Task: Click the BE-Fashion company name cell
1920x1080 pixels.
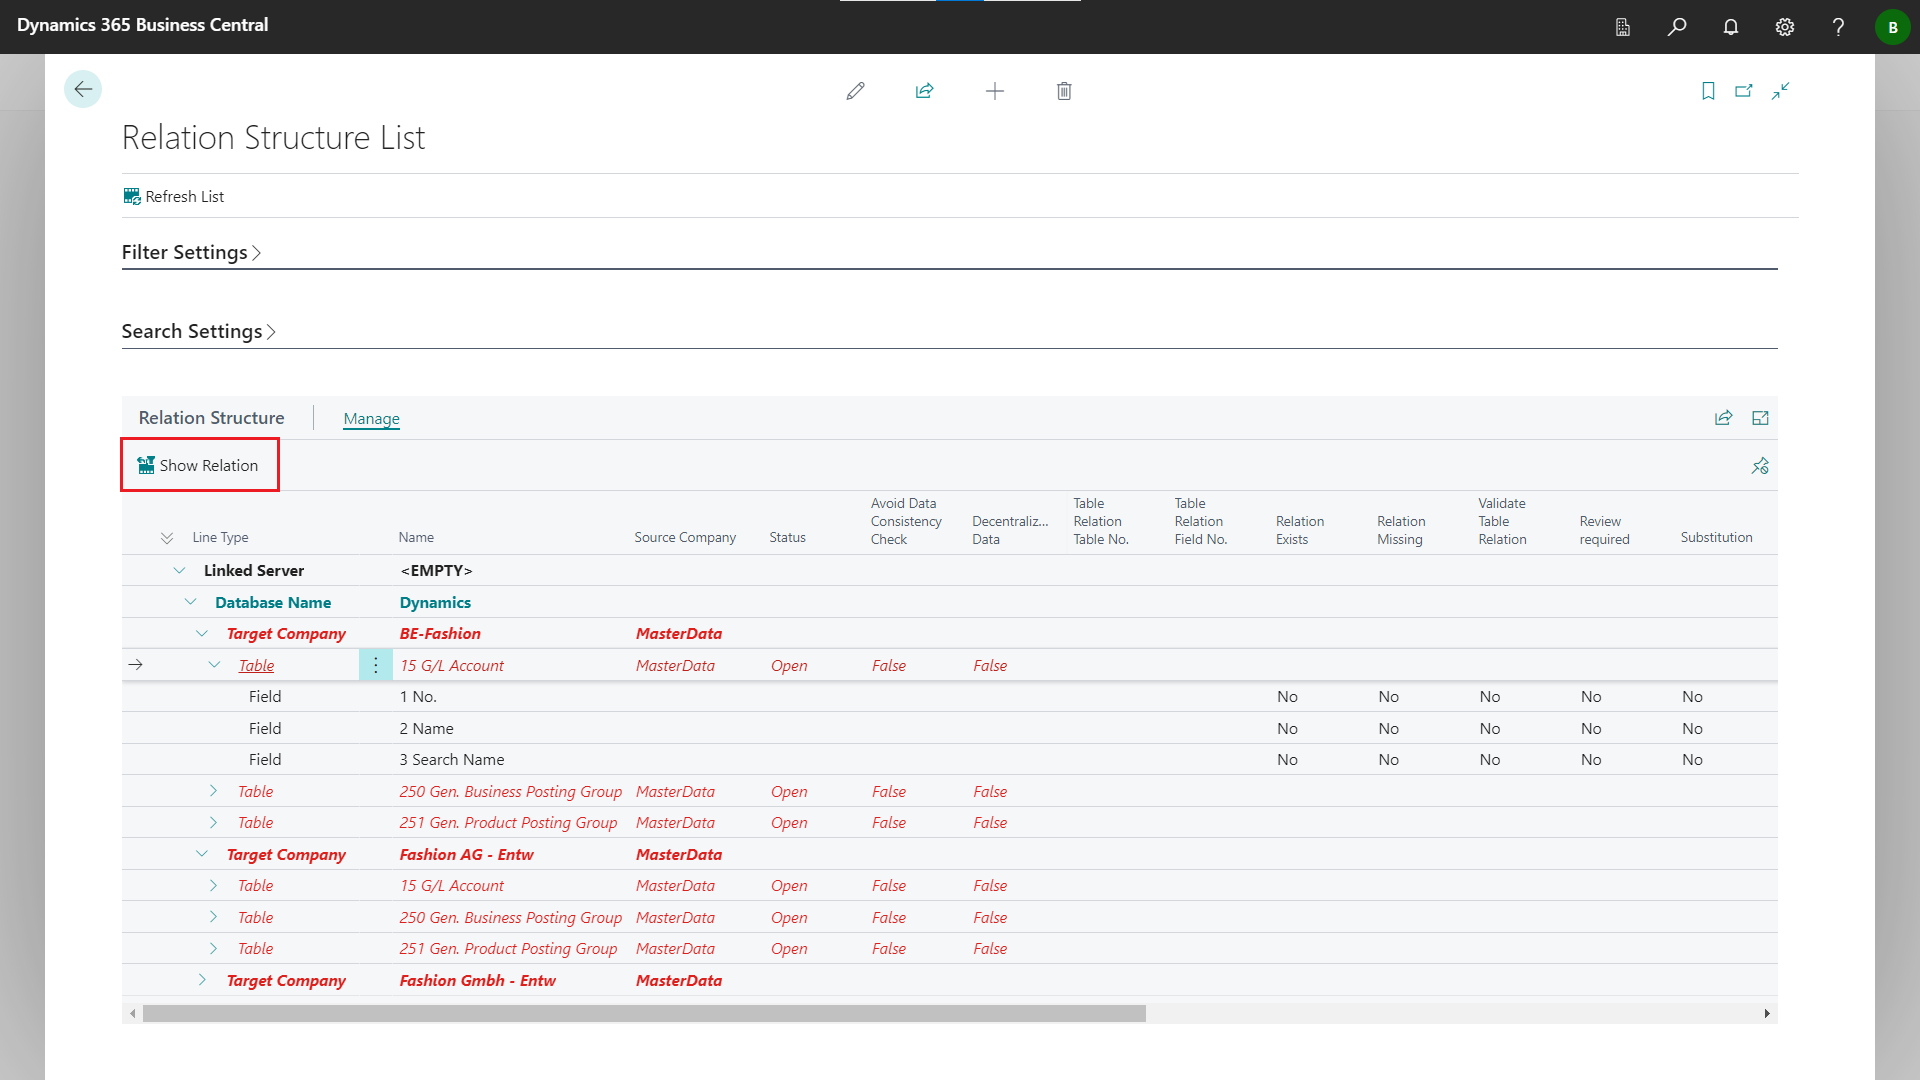Action: coord(440,634)
